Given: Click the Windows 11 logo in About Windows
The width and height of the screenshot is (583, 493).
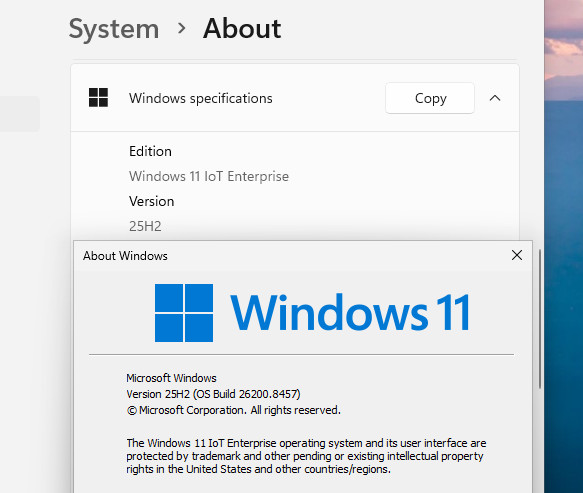Looking at the screenshot, I should click(312, 313).
